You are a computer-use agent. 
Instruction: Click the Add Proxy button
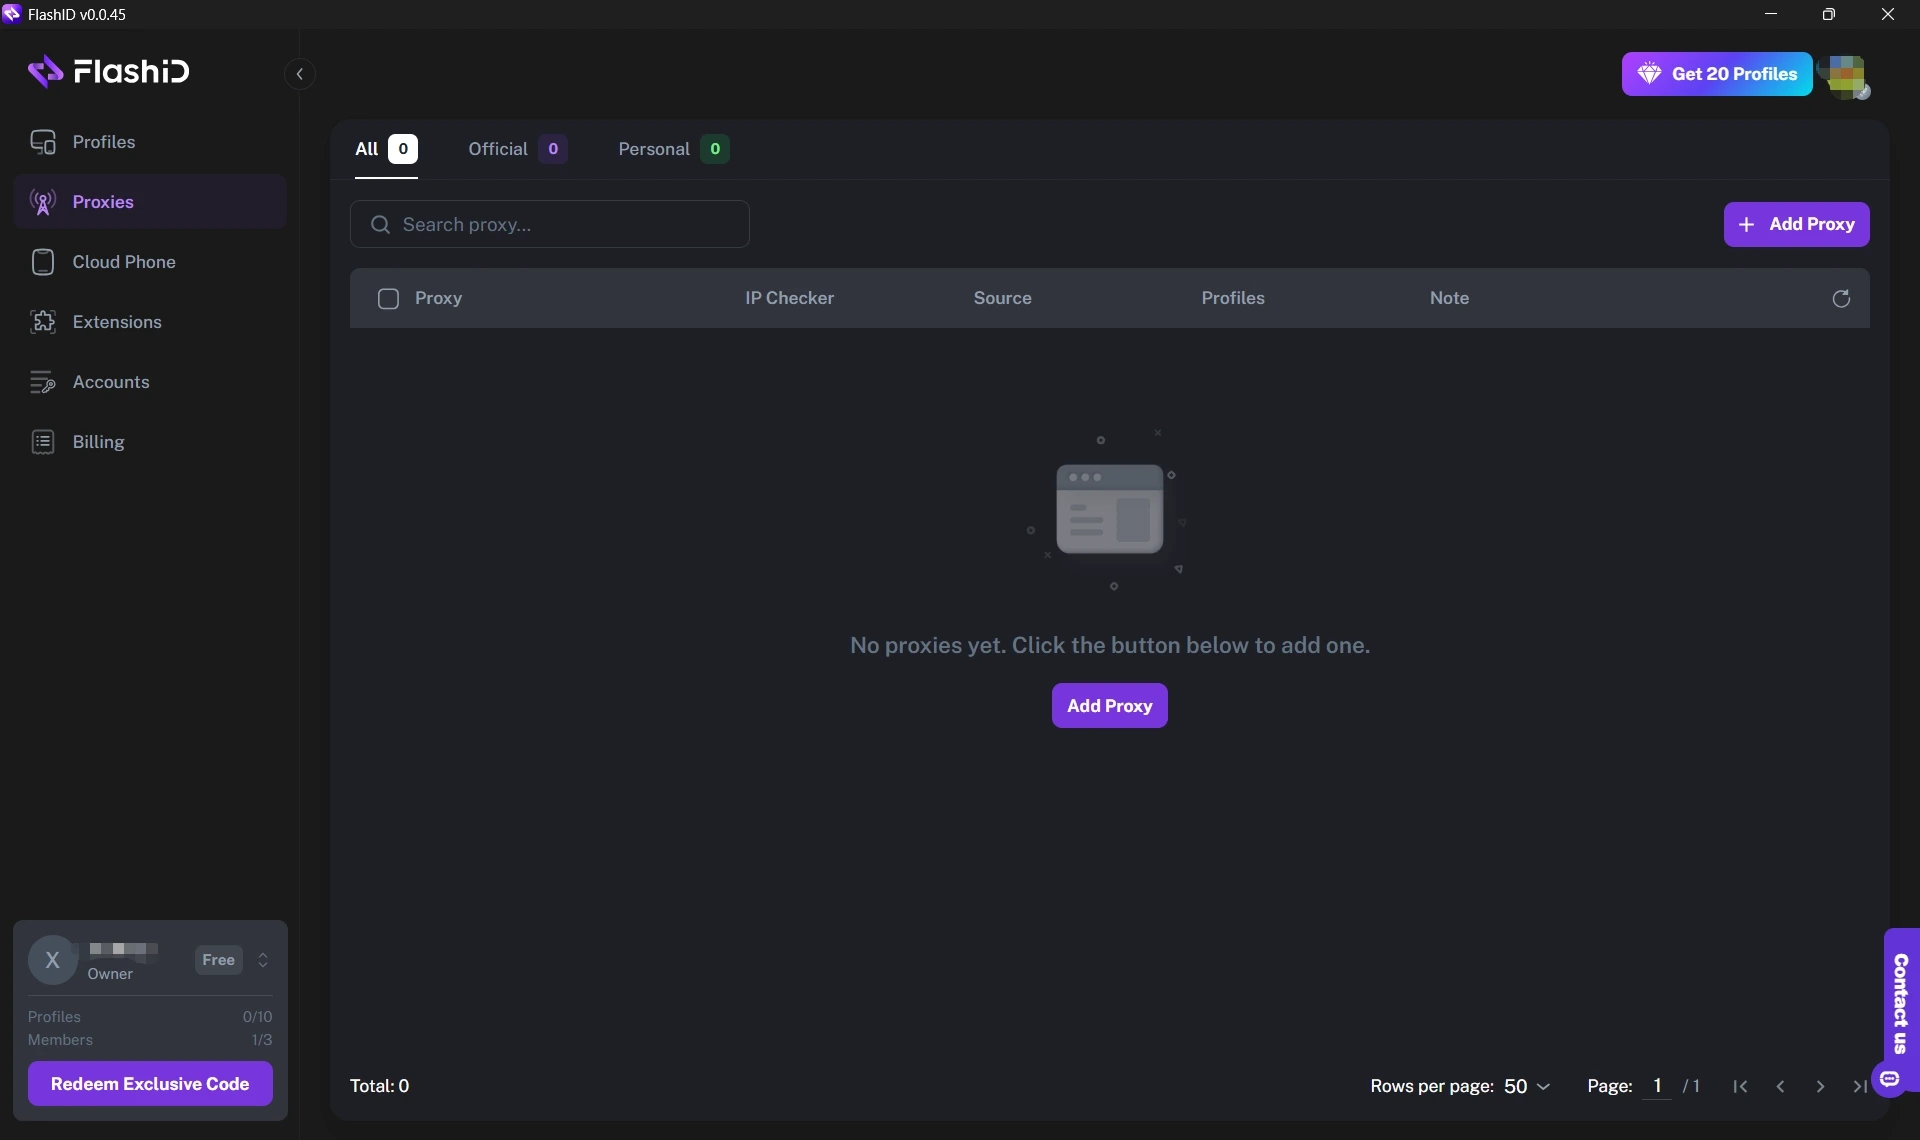1796,224
